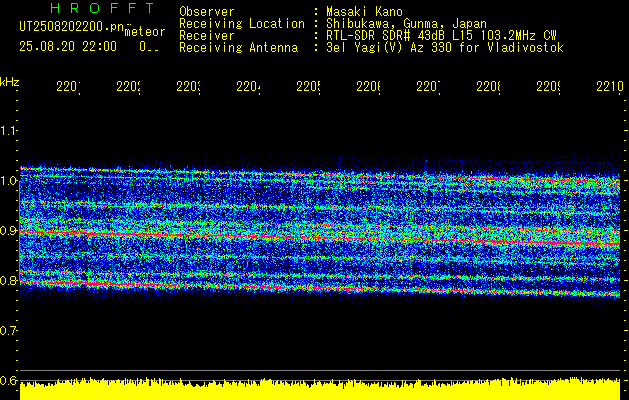
Task: Click the 2207 time axis marker
Action: 428,87
